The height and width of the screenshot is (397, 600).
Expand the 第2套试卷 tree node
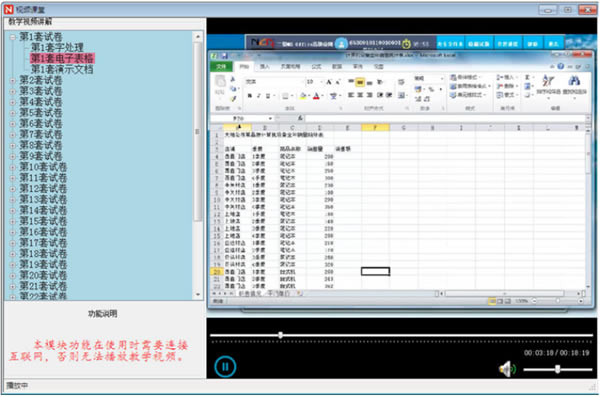click(x=13, y=80)
